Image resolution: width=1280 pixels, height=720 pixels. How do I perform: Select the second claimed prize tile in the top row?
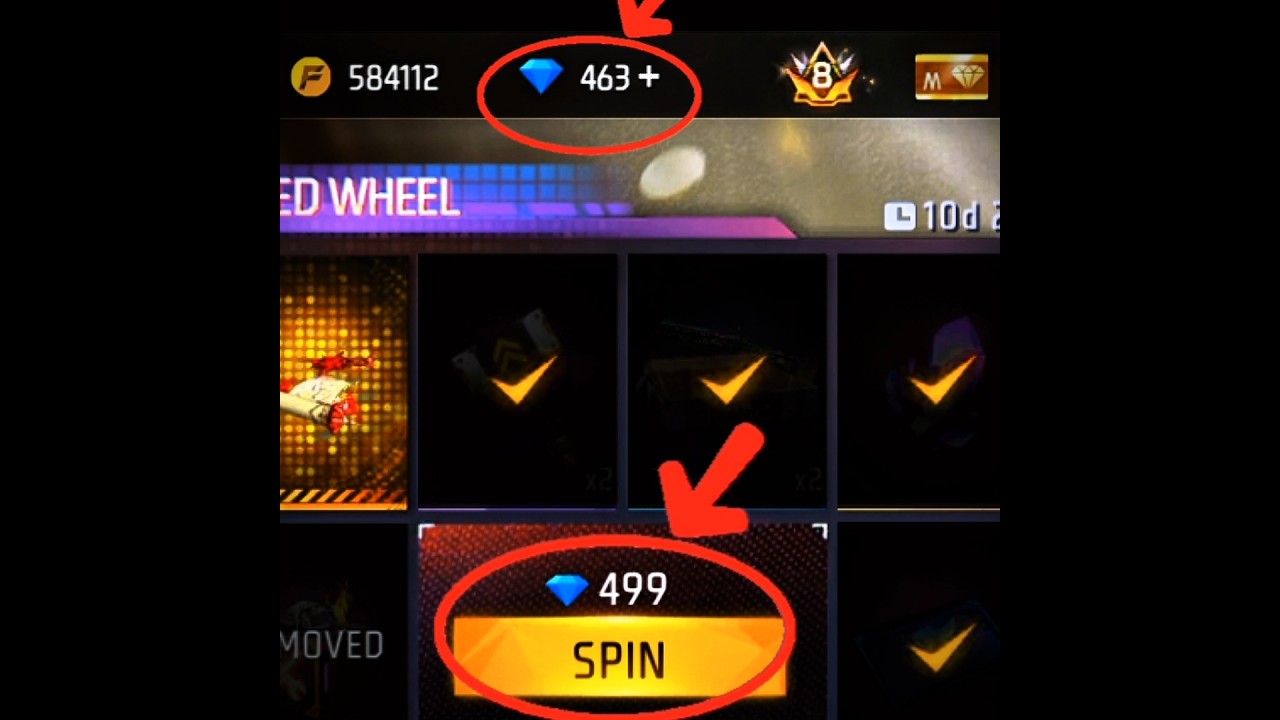click(x=727, y=380)
